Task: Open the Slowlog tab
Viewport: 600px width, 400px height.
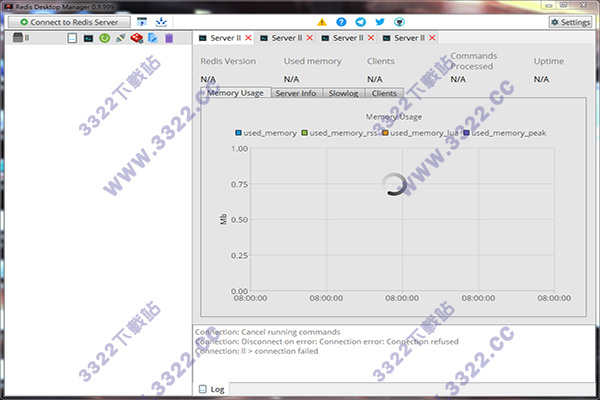Action: tap(343, 93)
